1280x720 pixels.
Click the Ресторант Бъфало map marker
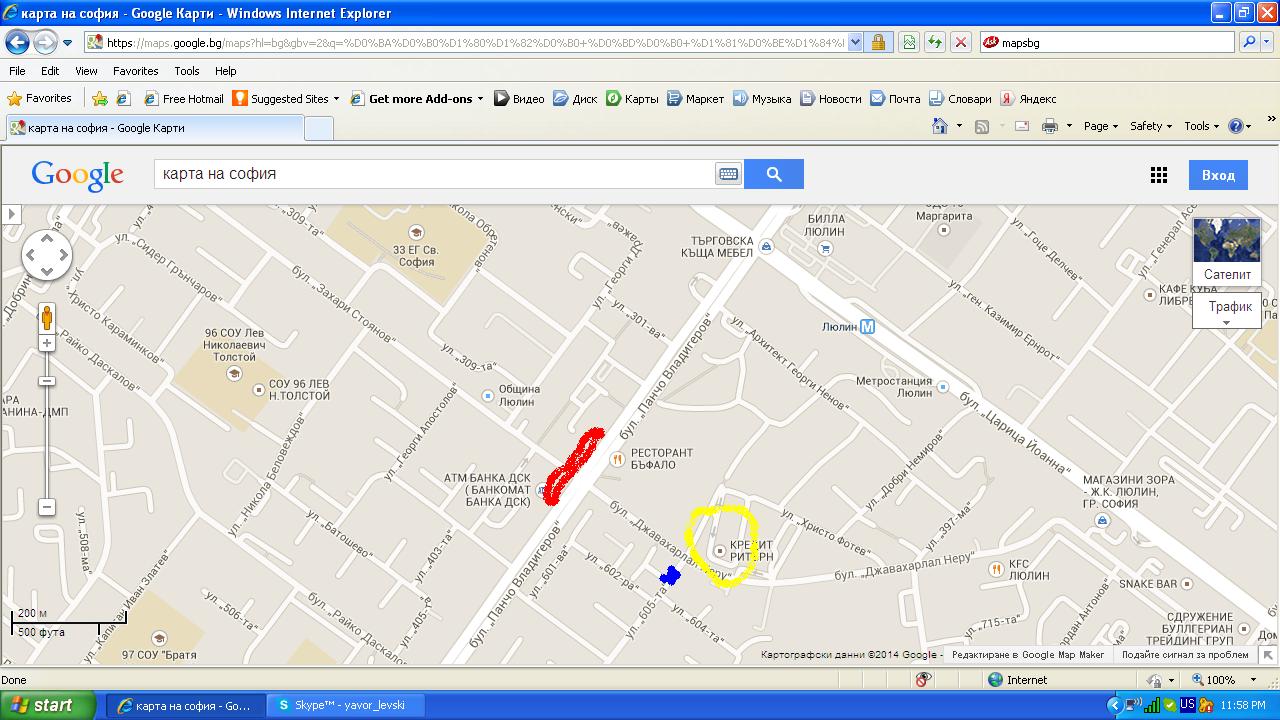(617, 459)
